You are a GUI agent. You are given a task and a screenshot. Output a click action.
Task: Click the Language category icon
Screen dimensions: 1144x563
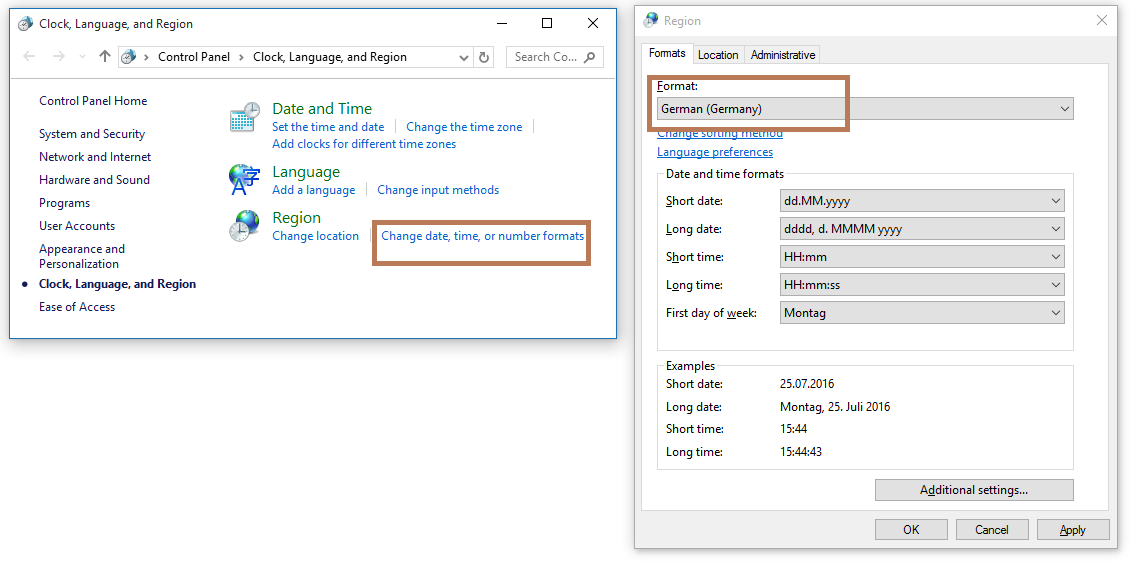[245, 180]
